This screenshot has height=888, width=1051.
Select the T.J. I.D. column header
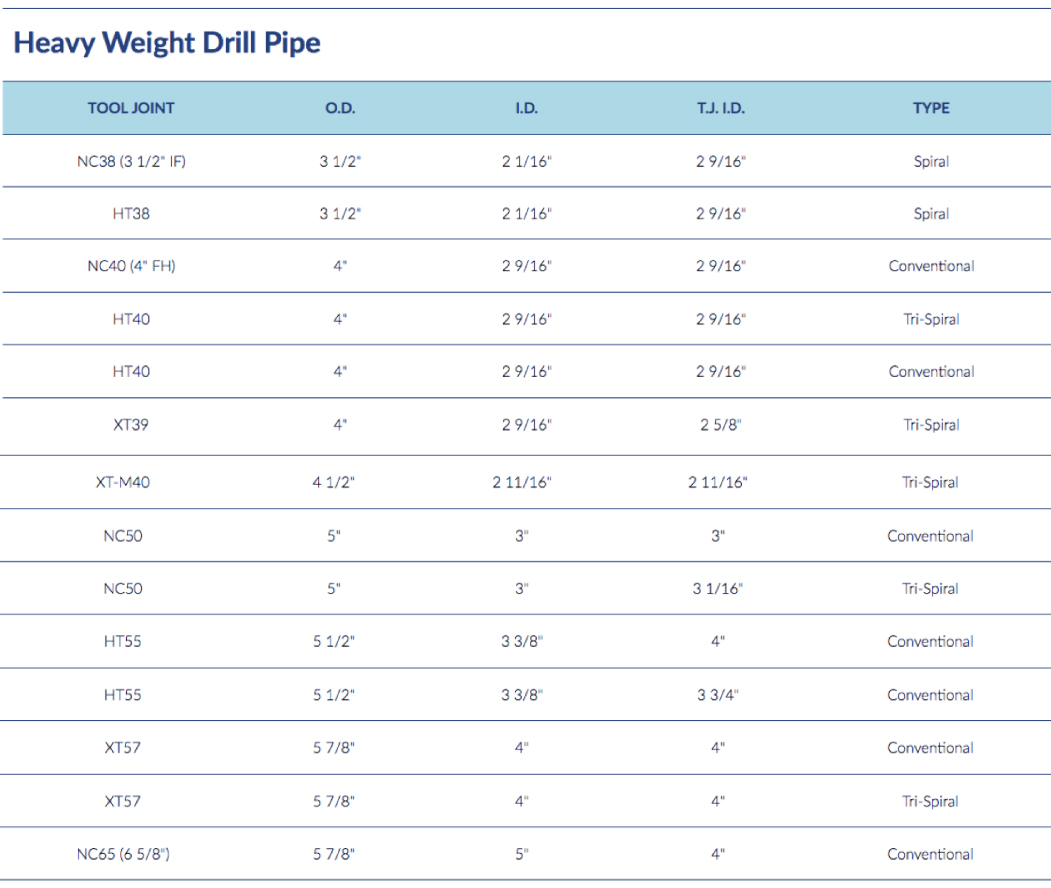click(721, 108)
